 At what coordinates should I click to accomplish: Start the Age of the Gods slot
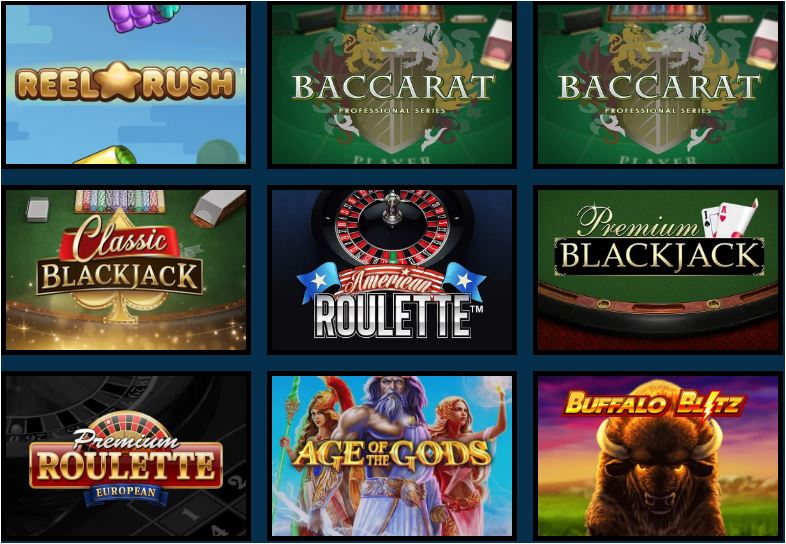(x=392, y=456)
